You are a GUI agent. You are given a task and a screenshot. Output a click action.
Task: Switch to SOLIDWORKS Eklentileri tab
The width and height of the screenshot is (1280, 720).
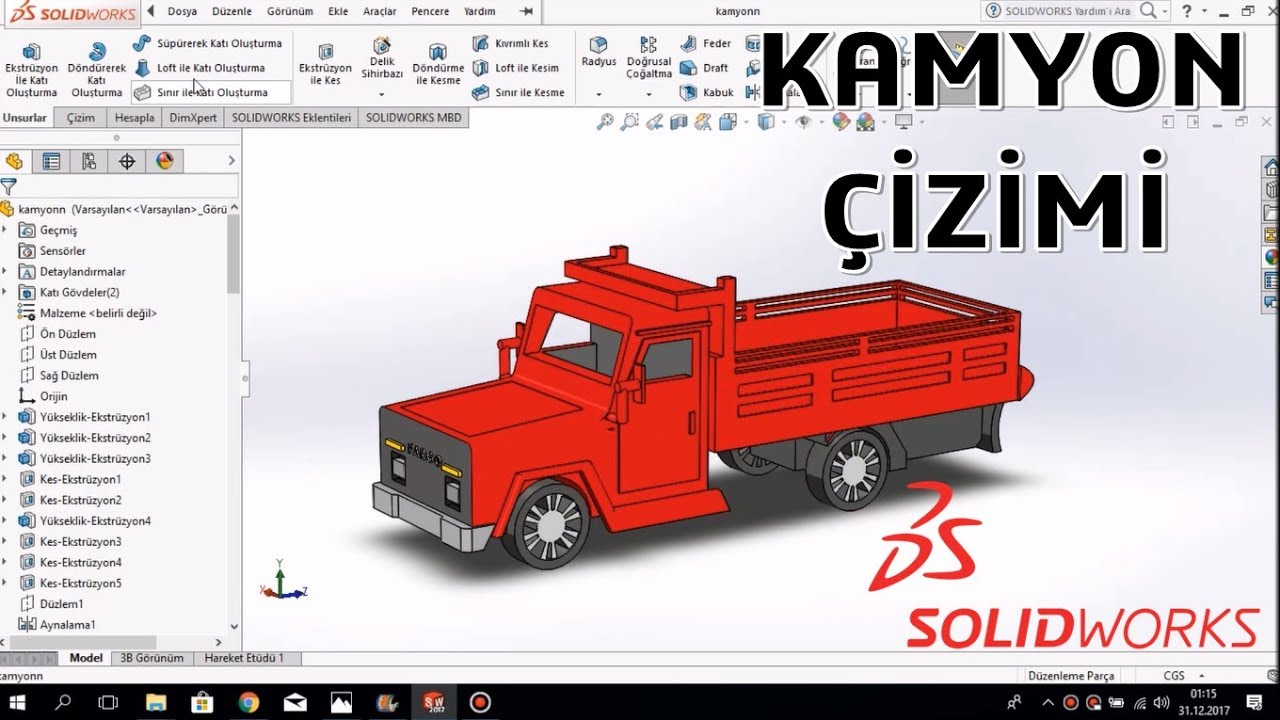tap(291, 117)
